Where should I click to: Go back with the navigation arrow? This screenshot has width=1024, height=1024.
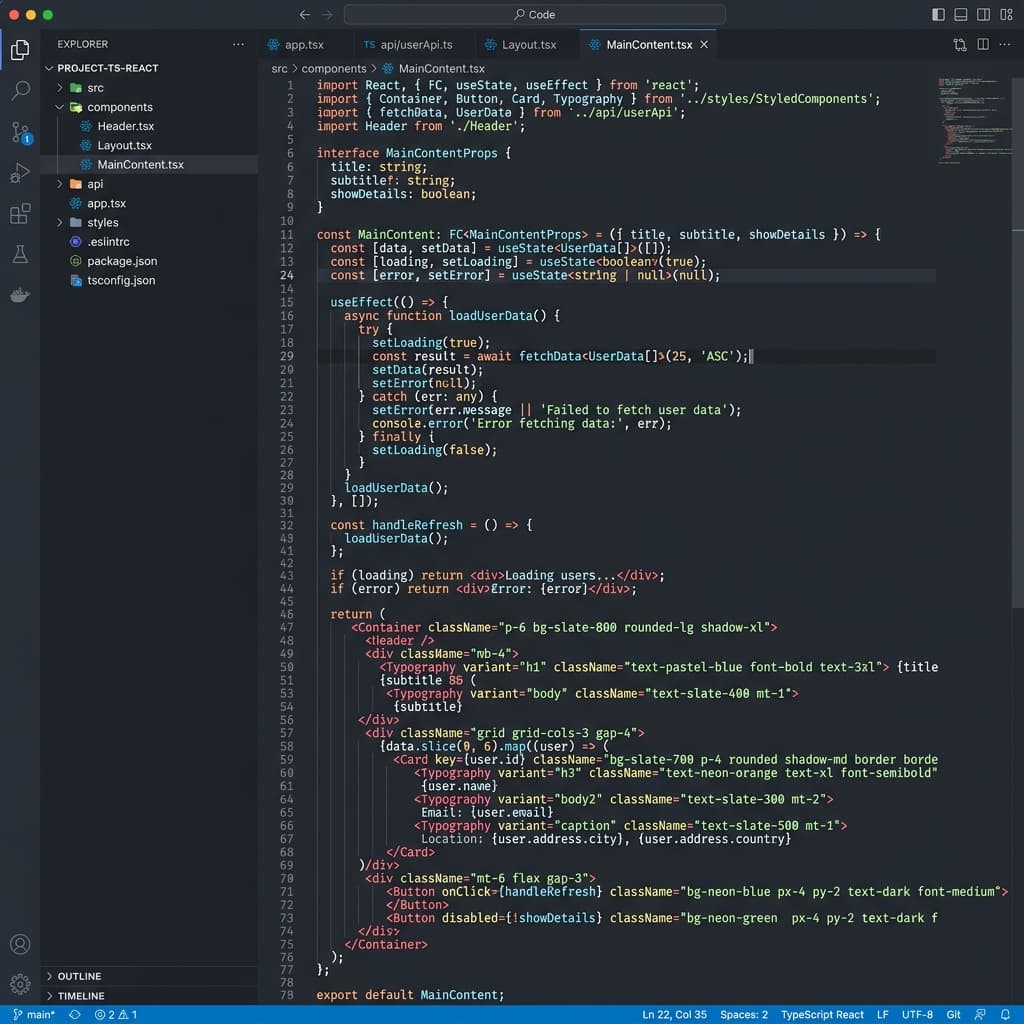305,14
